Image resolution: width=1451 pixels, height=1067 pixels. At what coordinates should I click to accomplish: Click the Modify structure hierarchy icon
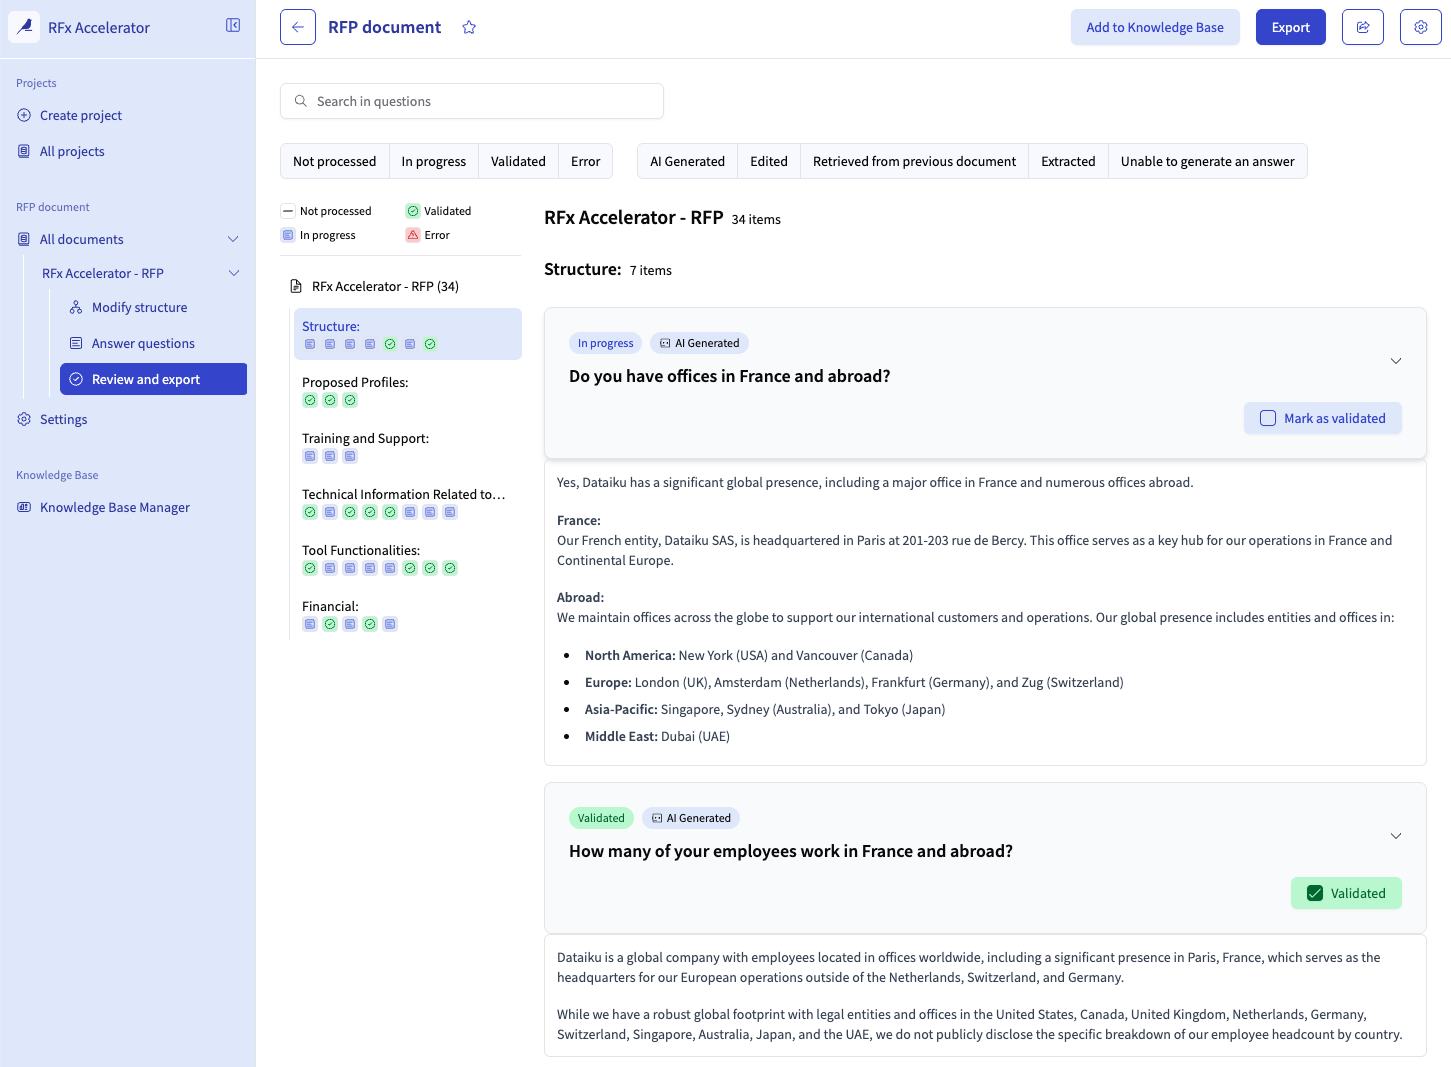click(76, 307)
